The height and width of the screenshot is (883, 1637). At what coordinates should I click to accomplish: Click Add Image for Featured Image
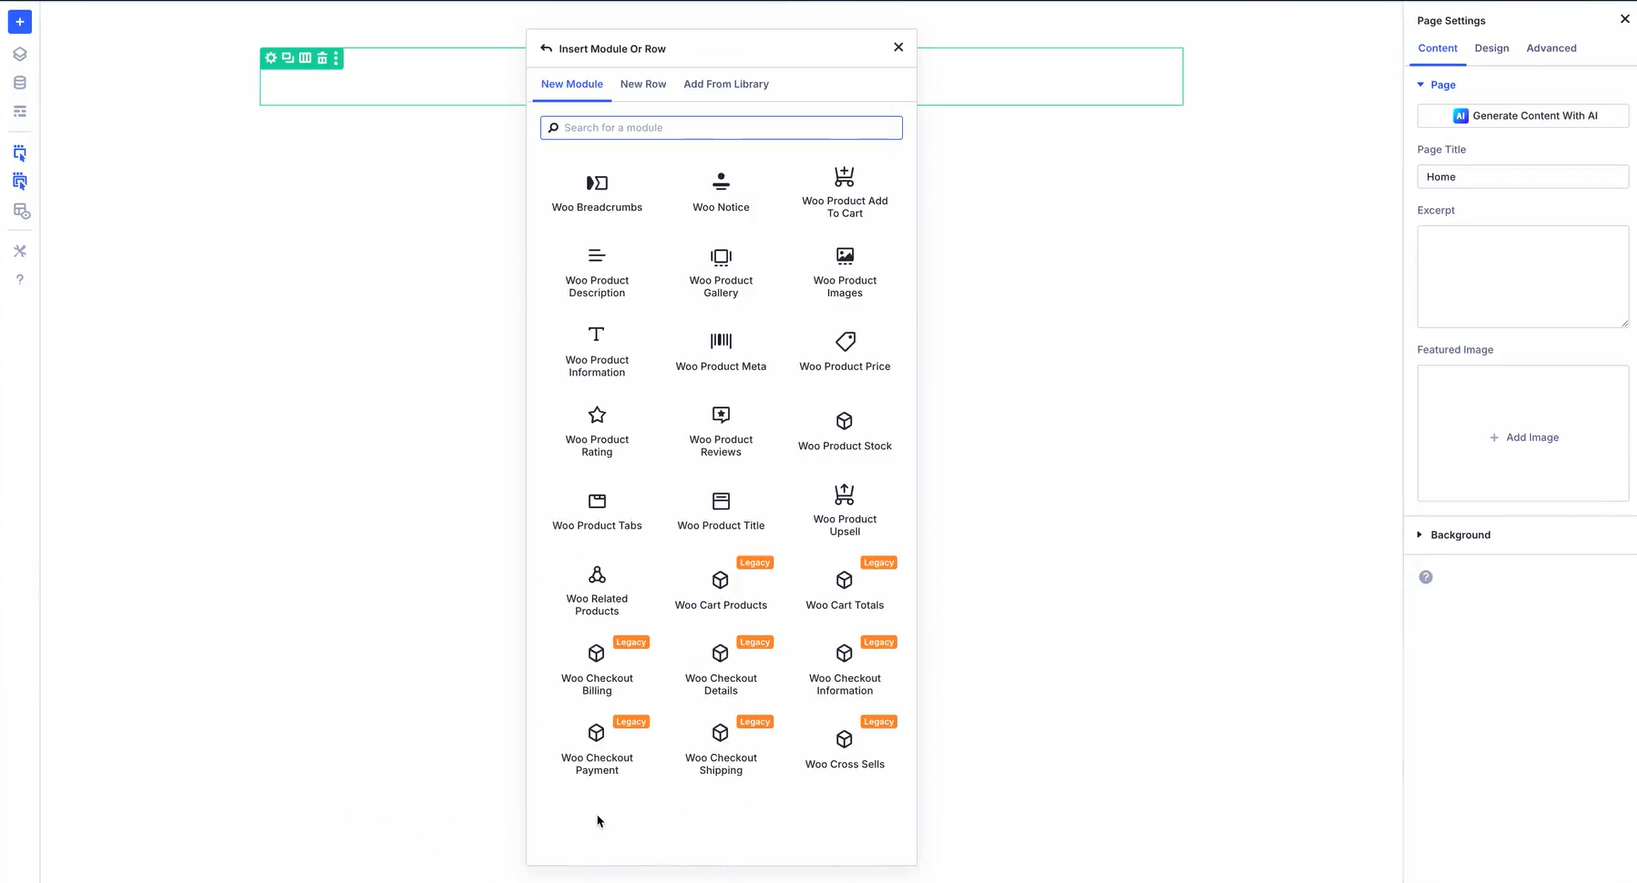tap(1523, 437)
